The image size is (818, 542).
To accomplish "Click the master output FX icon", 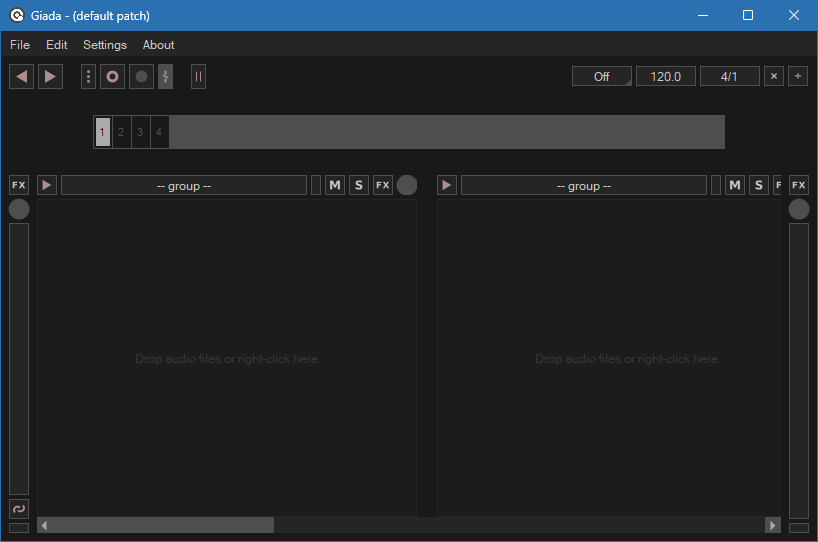I will click(x=798, y=185).
